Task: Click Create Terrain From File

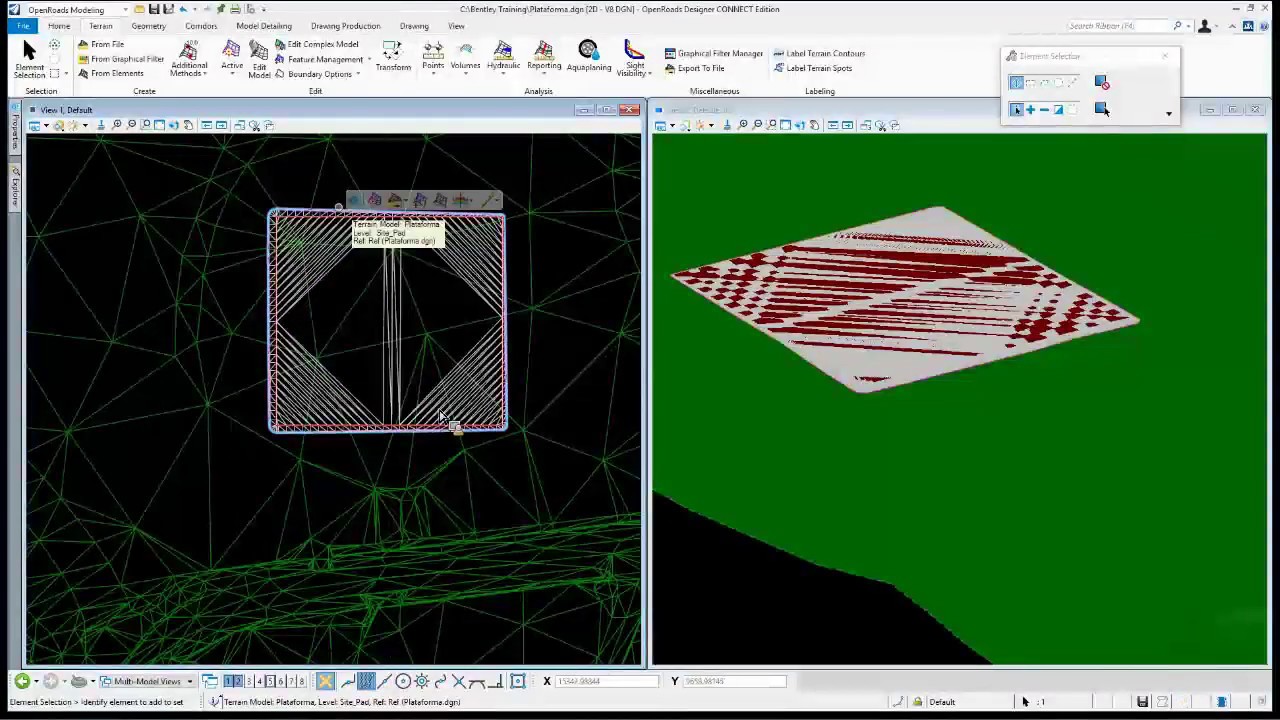Action: tap(100, 44)
